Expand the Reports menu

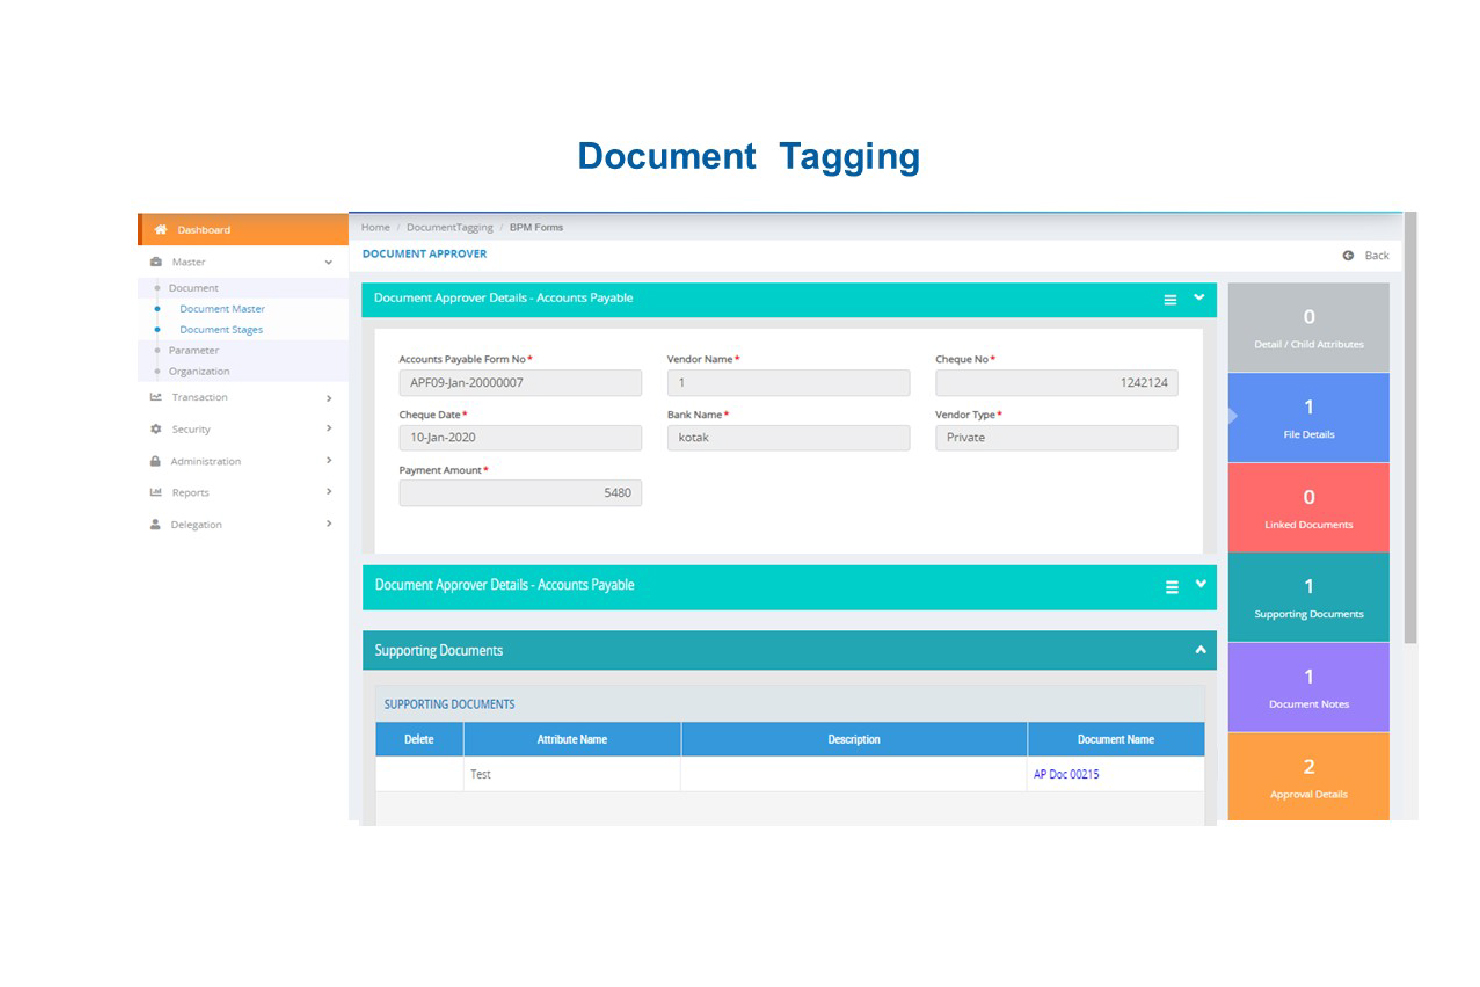329,492
